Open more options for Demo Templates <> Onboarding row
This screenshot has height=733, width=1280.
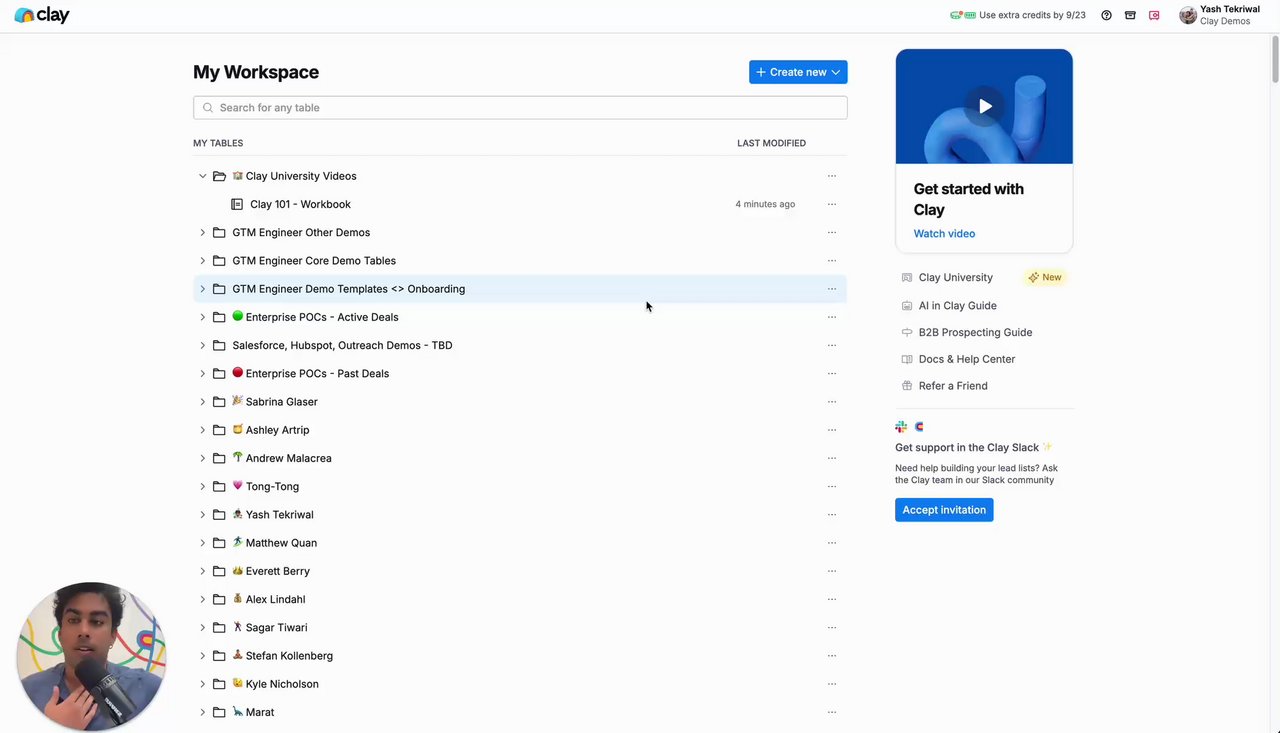click(831, 289)
